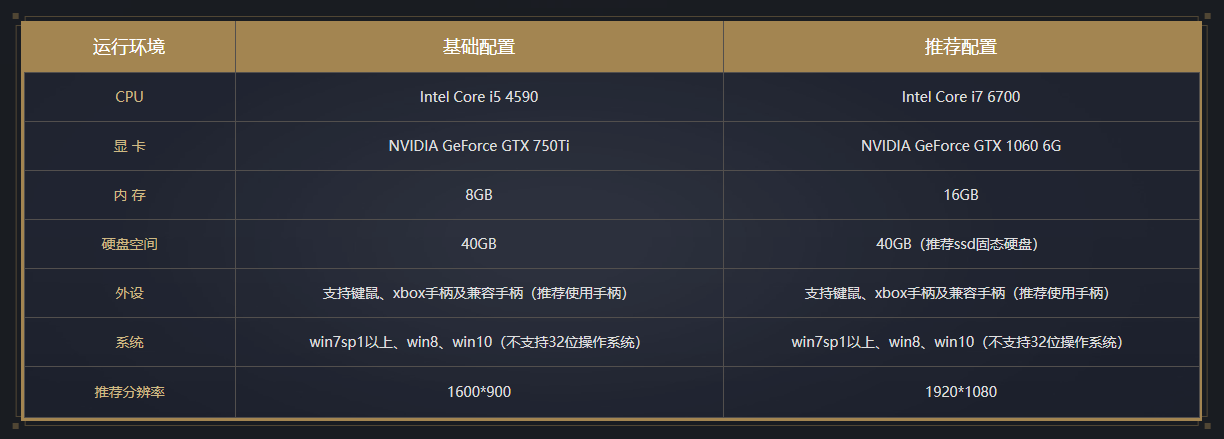Click the 16GB memory cell

point(961,195)
